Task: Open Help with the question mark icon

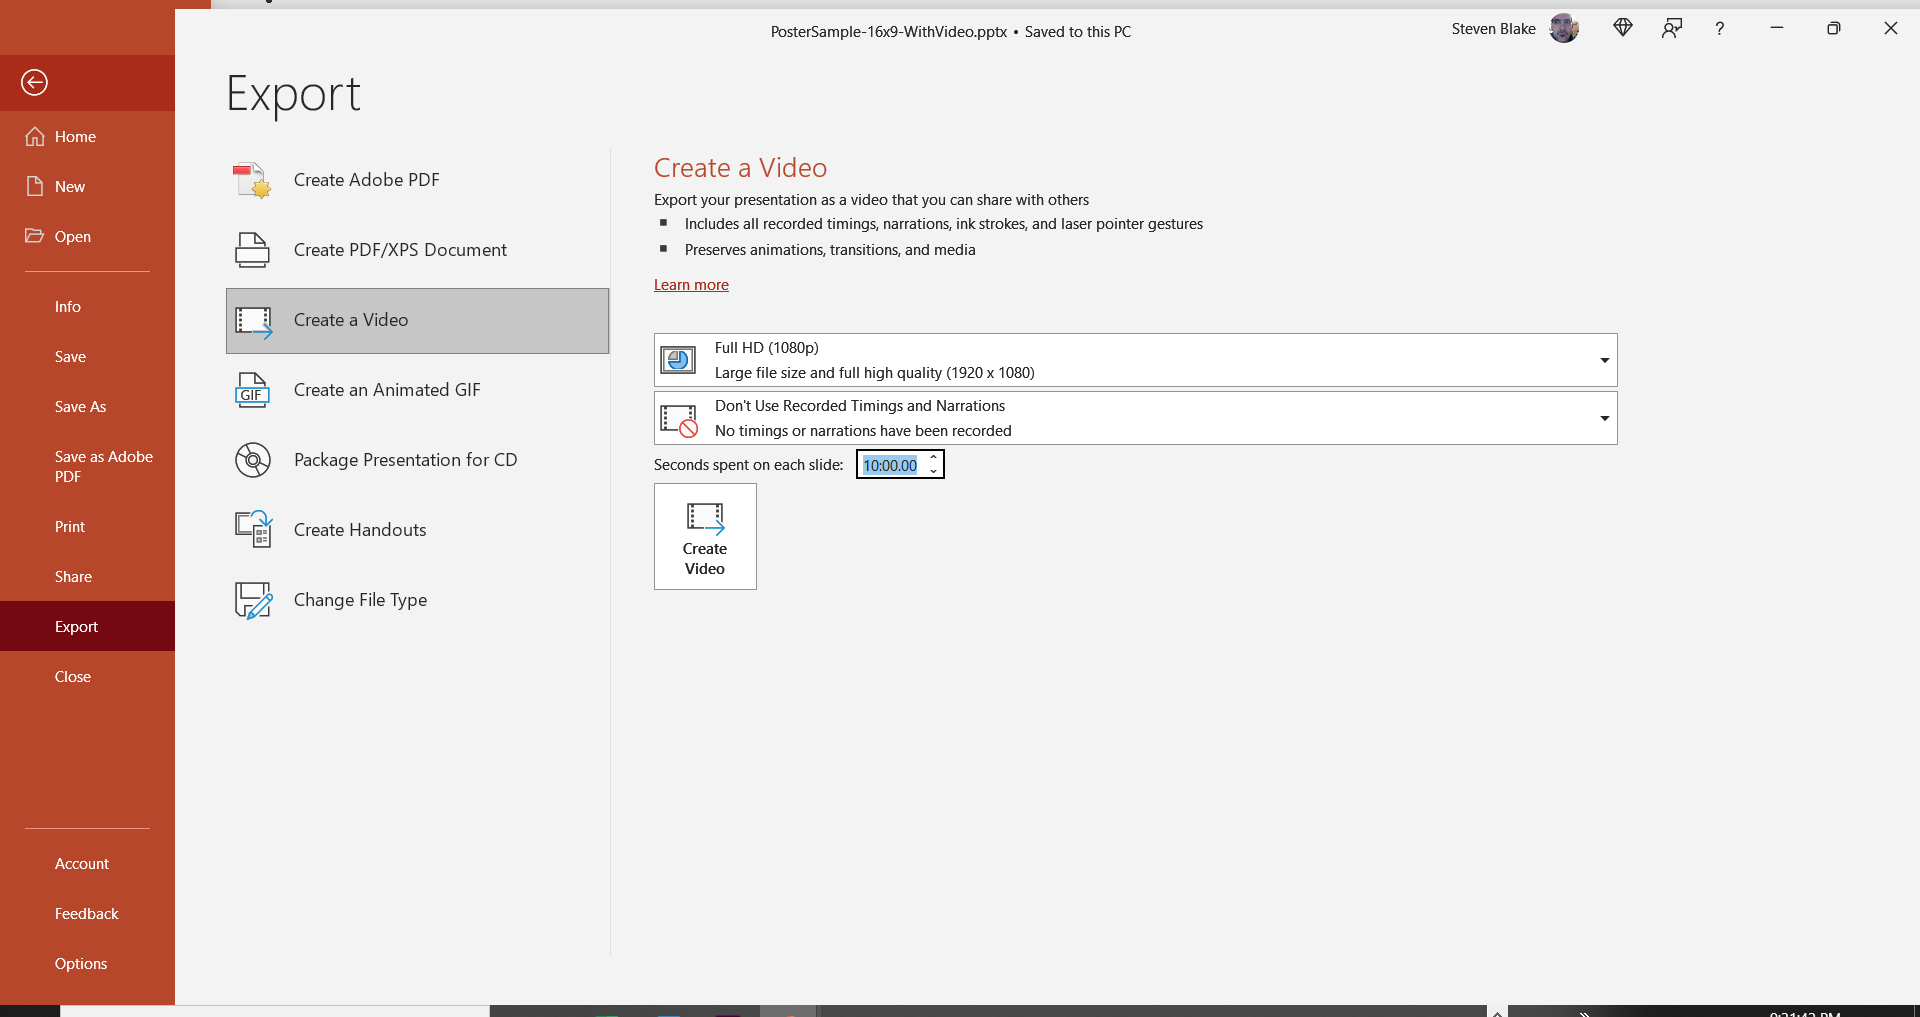Action: click(x=1720, y=29)
